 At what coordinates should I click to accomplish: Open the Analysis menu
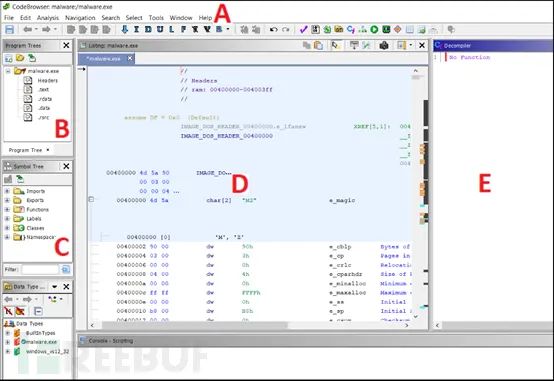coord(48,18)
